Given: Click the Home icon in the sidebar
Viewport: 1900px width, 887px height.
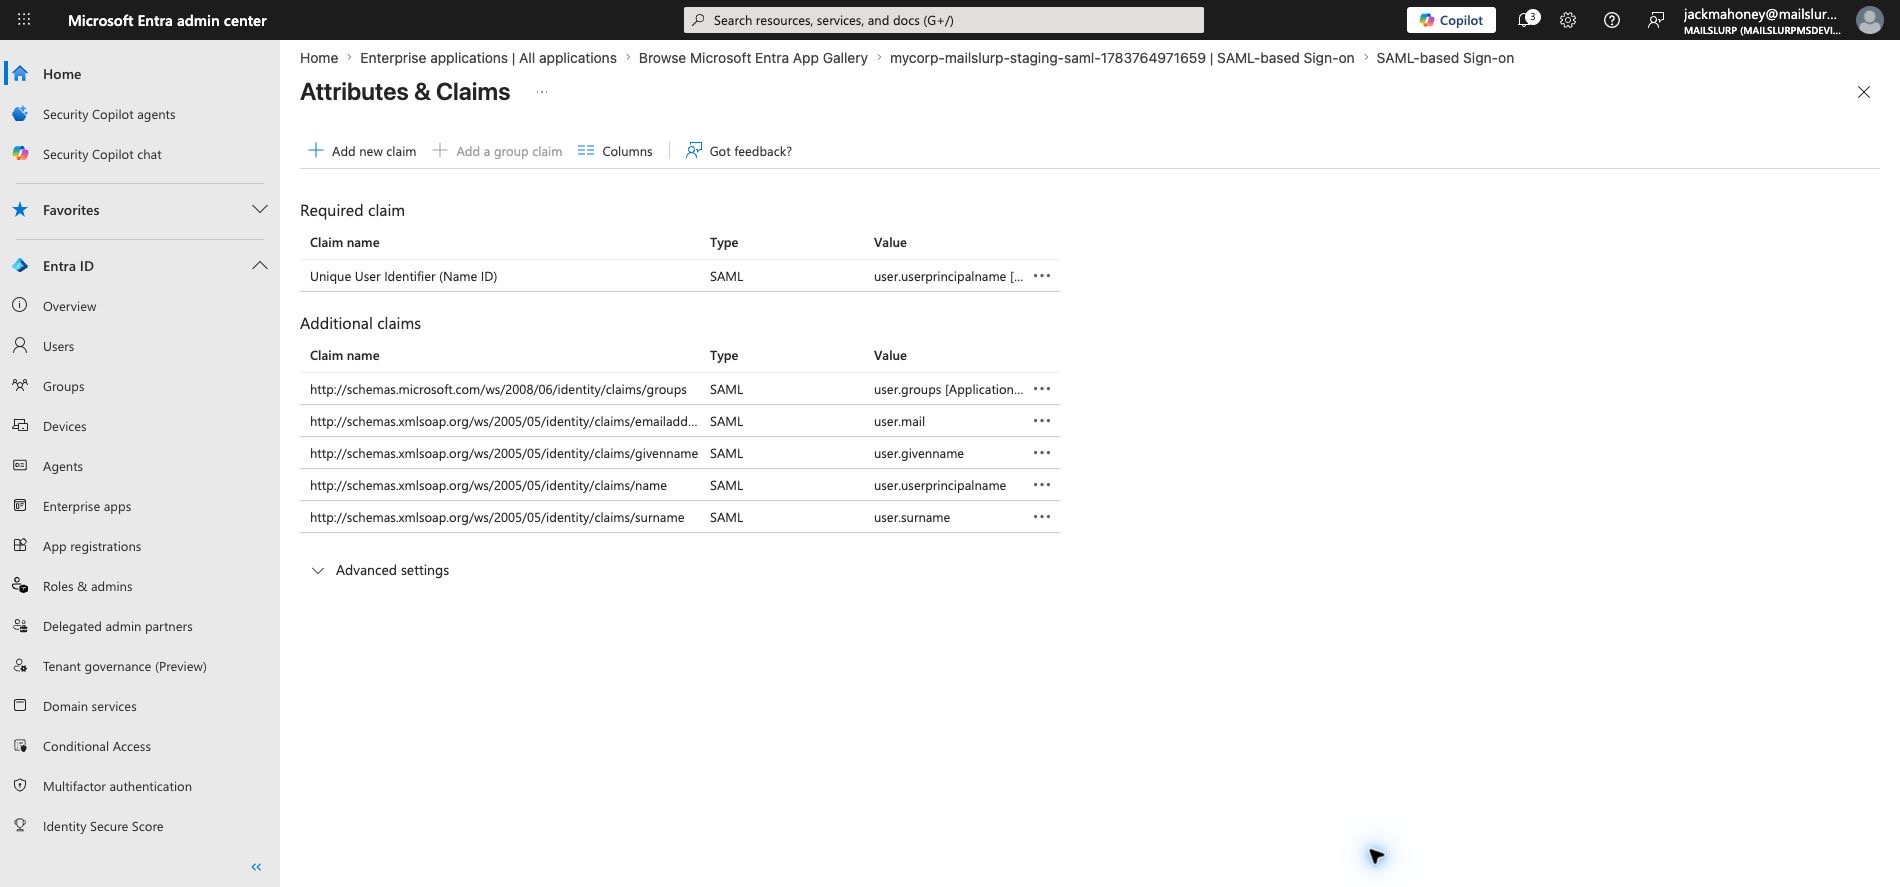Looking at the screenshot, I should (20, 74).
